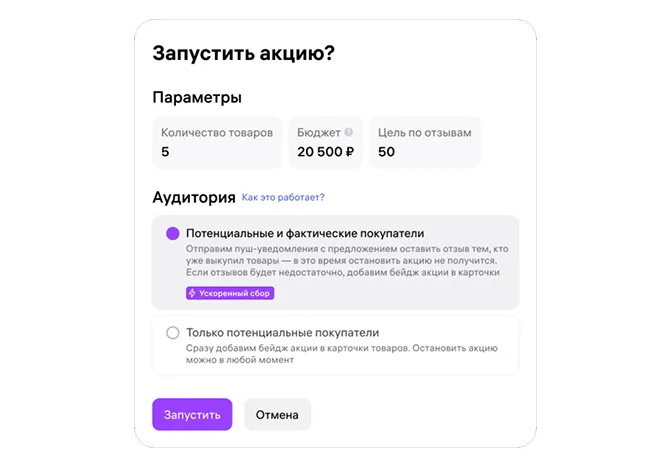Click the Потенциальные и фактические покупатели option label

(x=305, y=234)
